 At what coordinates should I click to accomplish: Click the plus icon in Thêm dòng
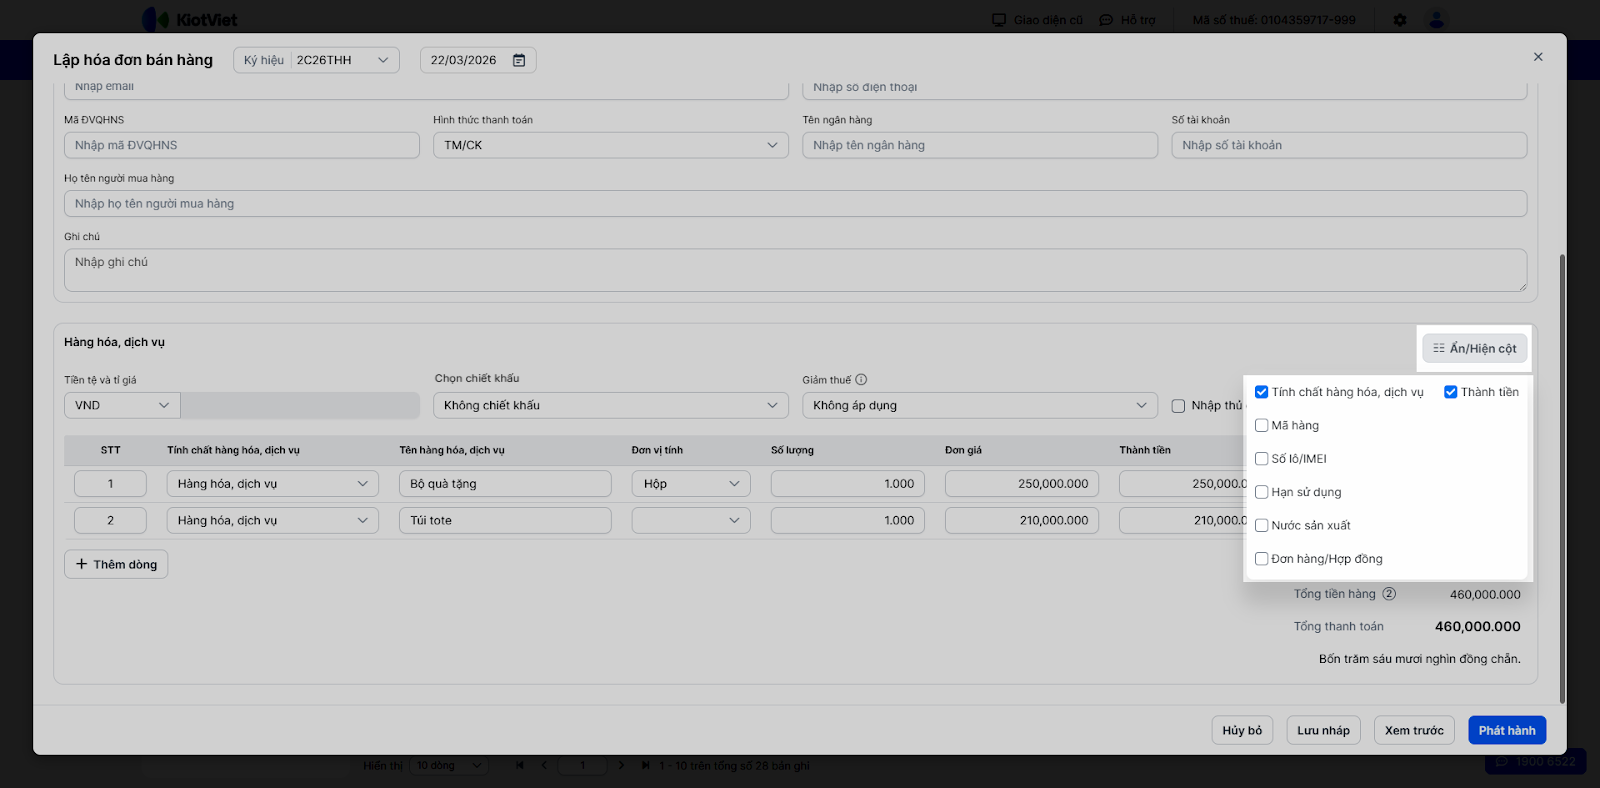[x=82, y=564]
